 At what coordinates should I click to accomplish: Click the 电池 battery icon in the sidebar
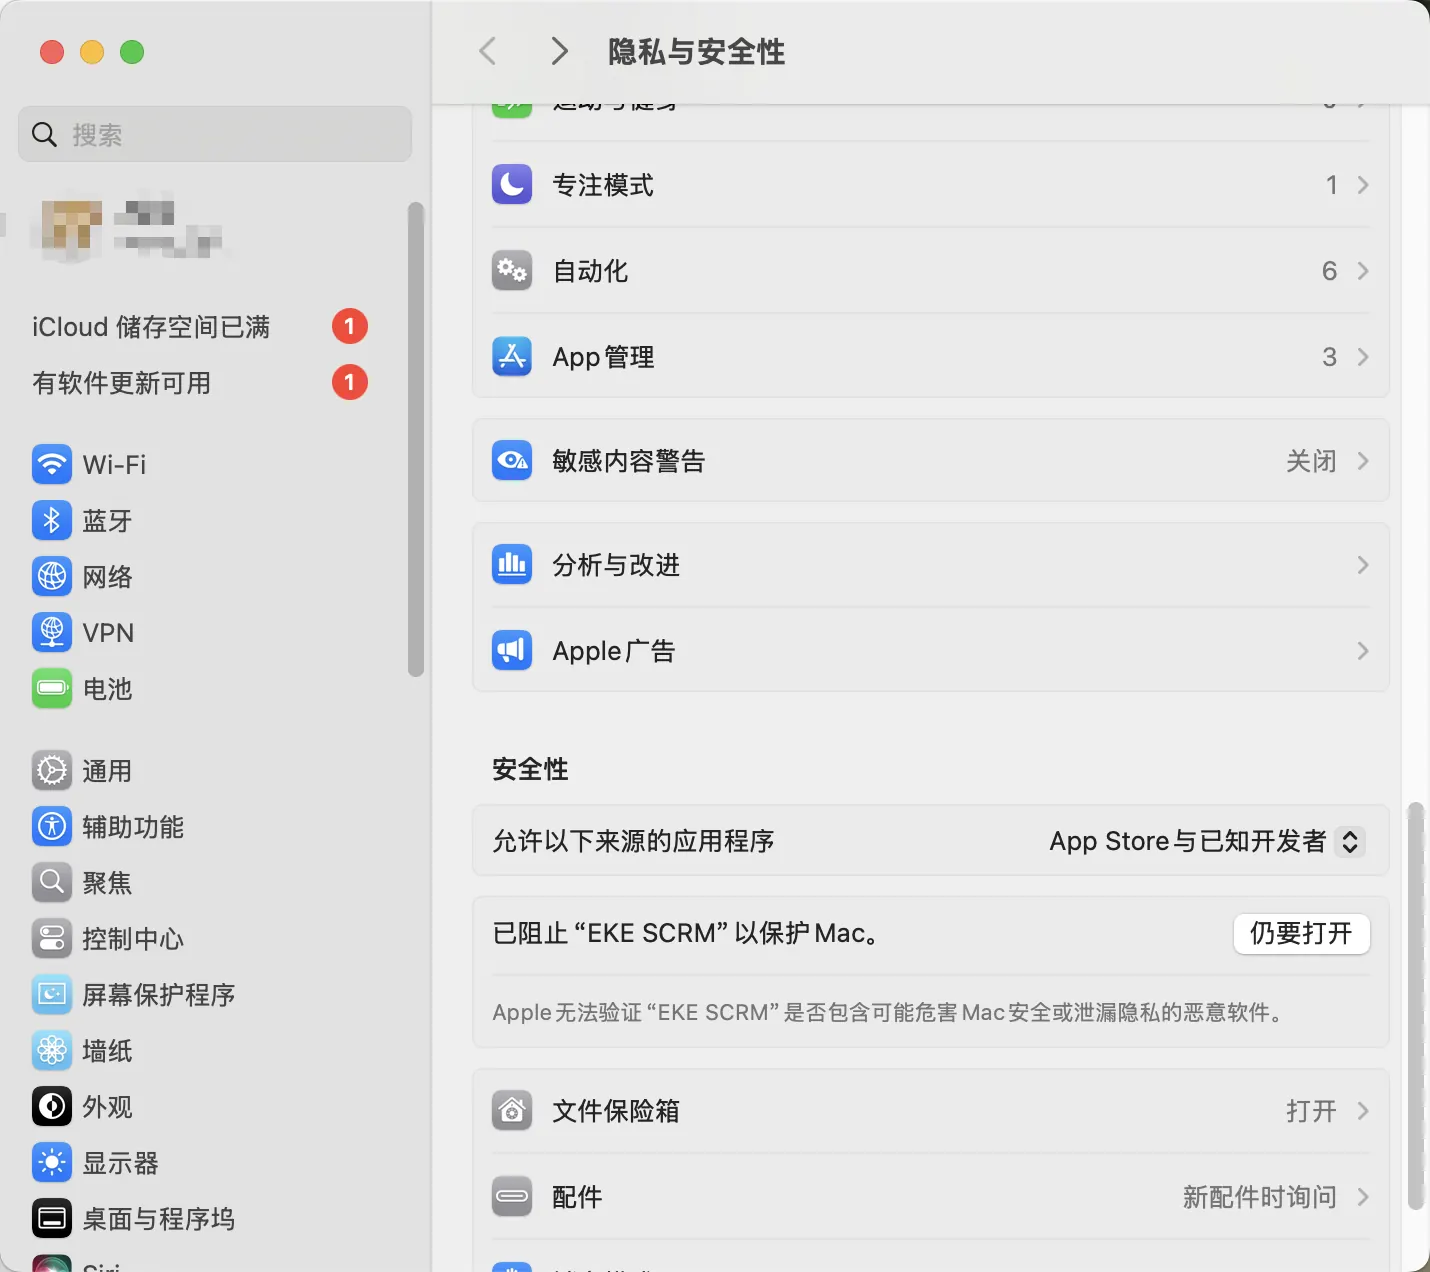coord(52,688)
